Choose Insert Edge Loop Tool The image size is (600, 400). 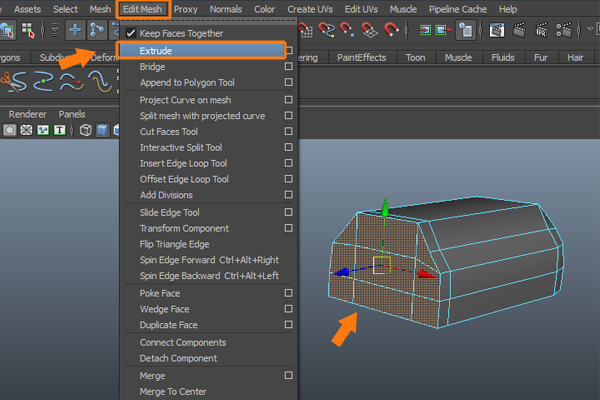pos(183,163)
